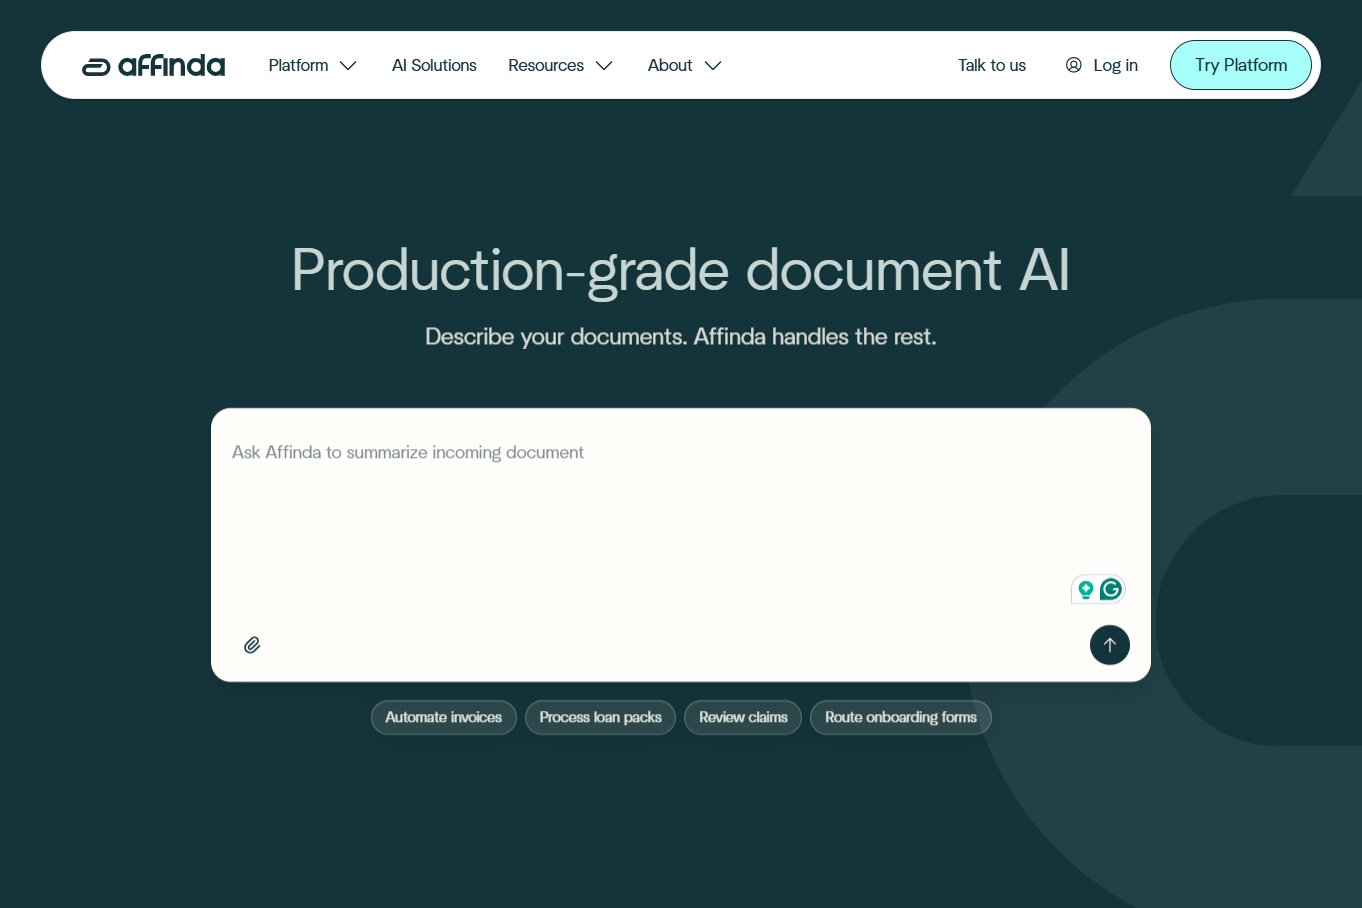
Task: Expand the Platform menu chevron
Action: click(348, 66)
